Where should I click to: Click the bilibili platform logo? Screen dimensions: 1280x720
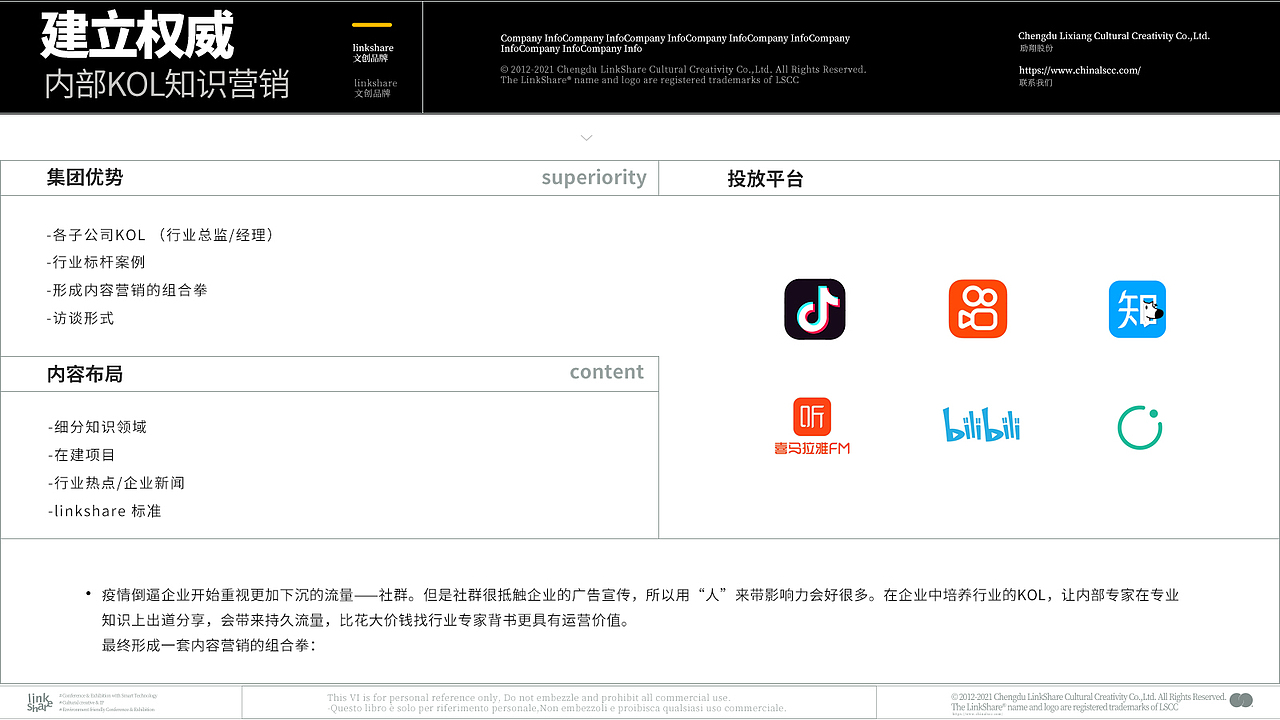tap(980, 424)
